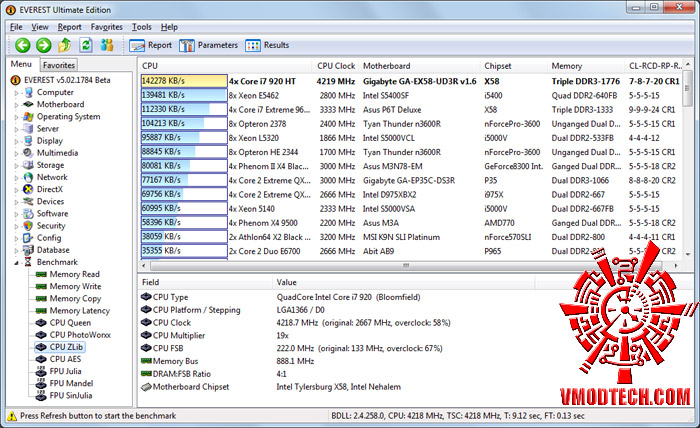Click the Refresh toolbar icon
The width and height of the screenshot is (700, 428).
point(86,45)
